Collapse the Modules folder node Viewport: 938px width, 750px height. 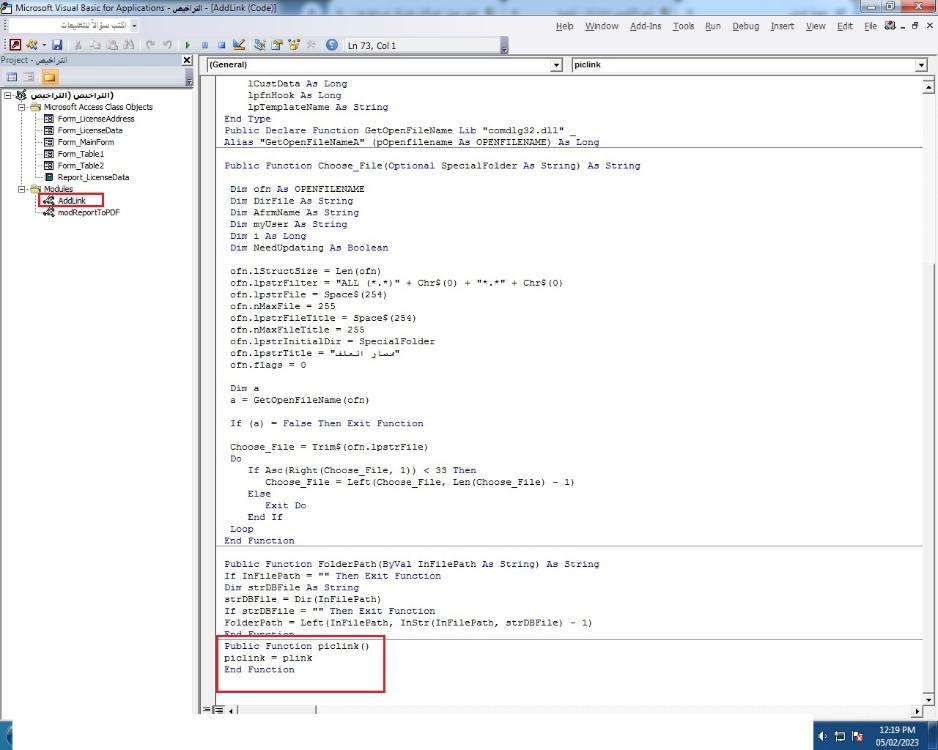[x=21, y=189]
